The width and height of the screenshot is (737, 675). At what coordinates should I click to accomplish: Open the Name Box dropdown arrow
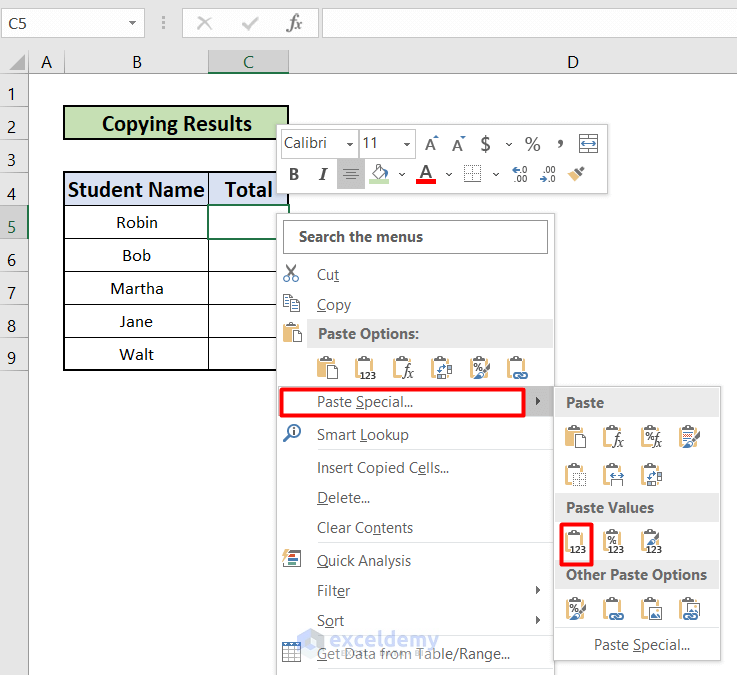pos(133,23)
